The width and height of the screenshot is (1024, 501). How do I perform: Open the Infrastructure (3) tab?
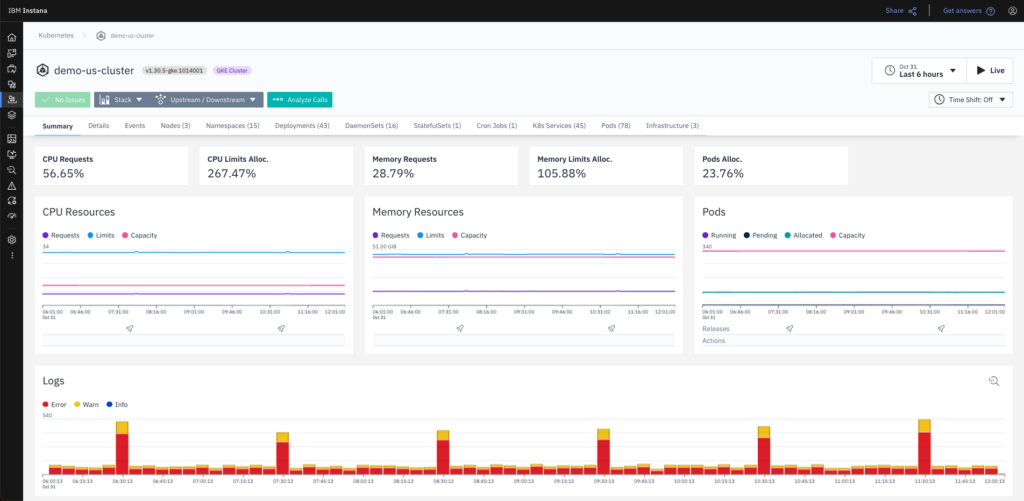click(x=672, y=125)
